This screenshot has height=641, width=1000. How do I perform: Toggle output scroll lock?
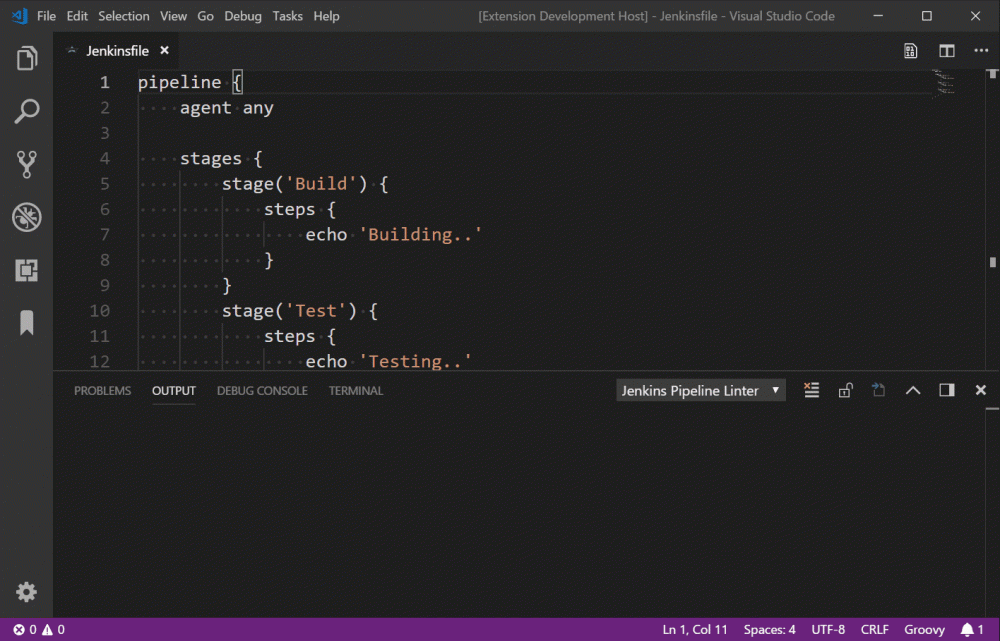[845, 390]
